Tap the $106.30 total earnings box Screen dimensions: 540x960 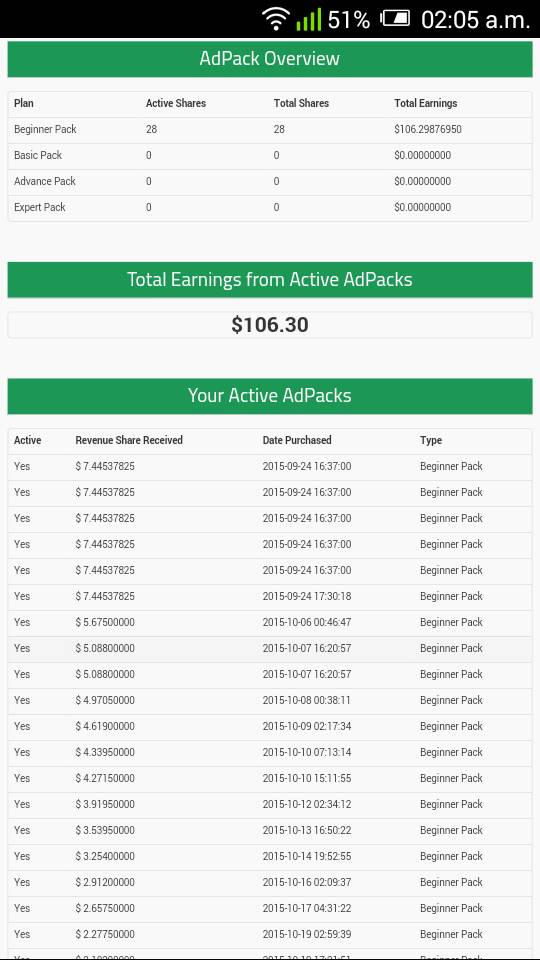pos(270,324)
